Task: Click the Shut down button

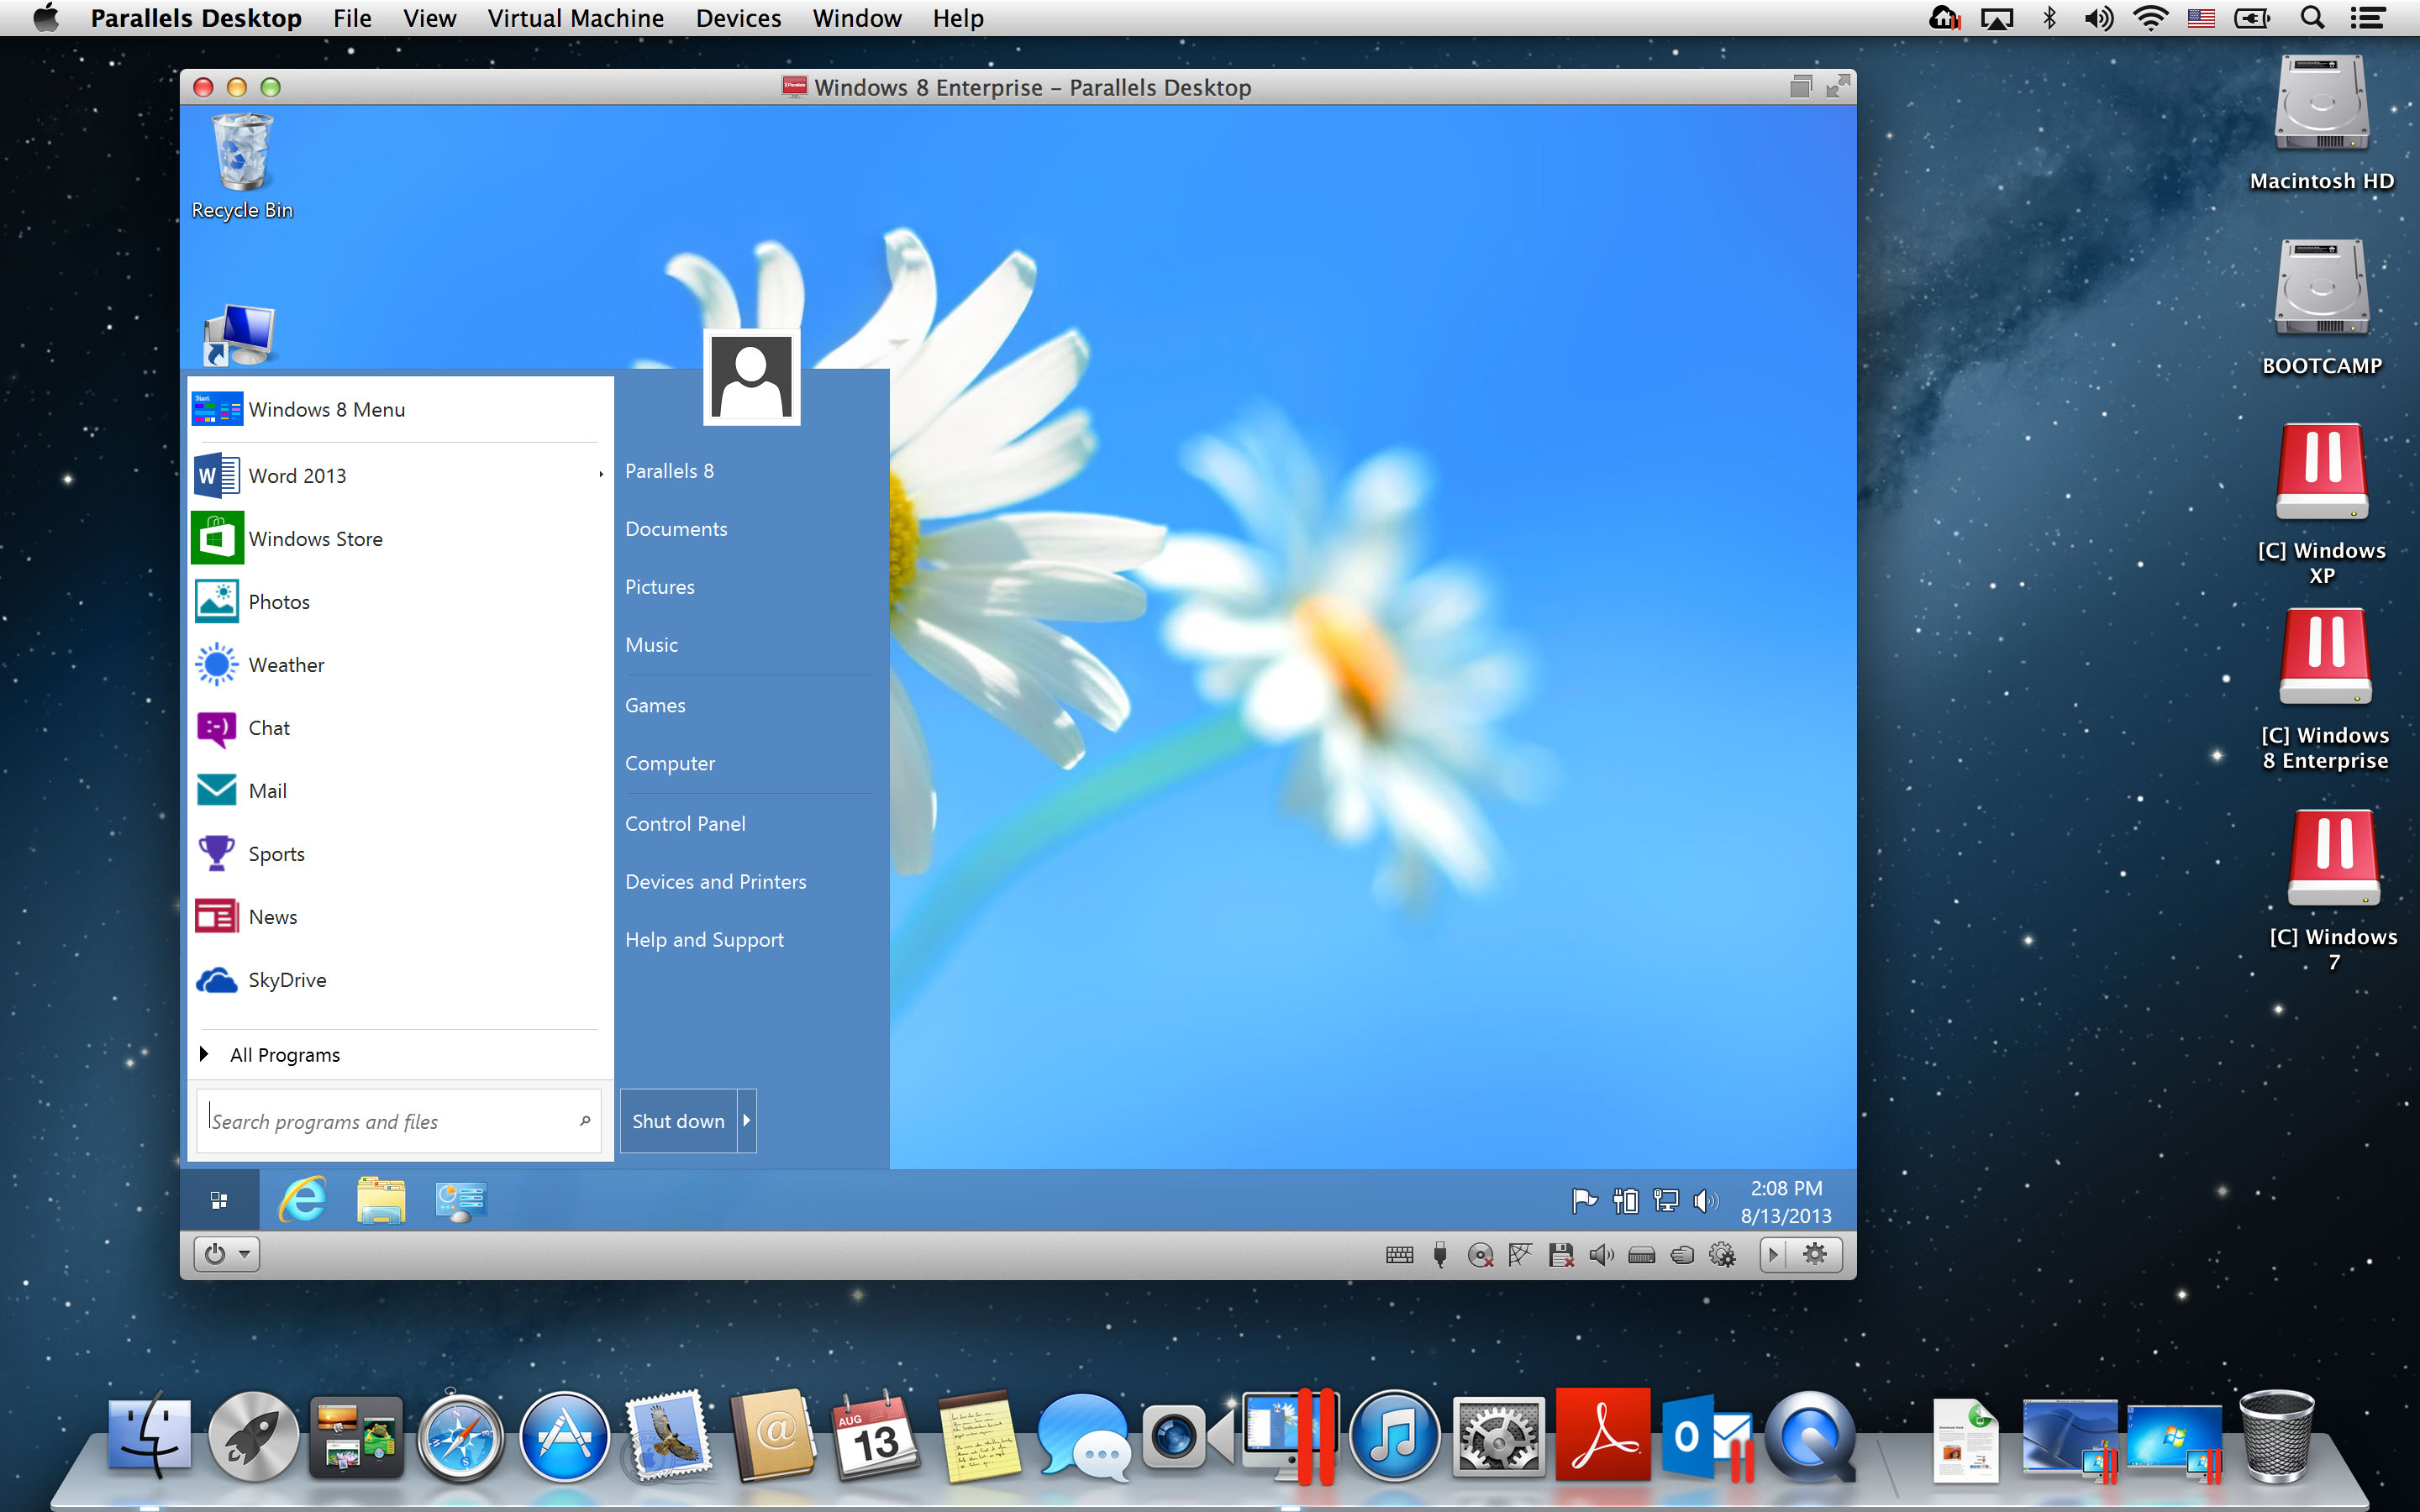Action: 678,1120
